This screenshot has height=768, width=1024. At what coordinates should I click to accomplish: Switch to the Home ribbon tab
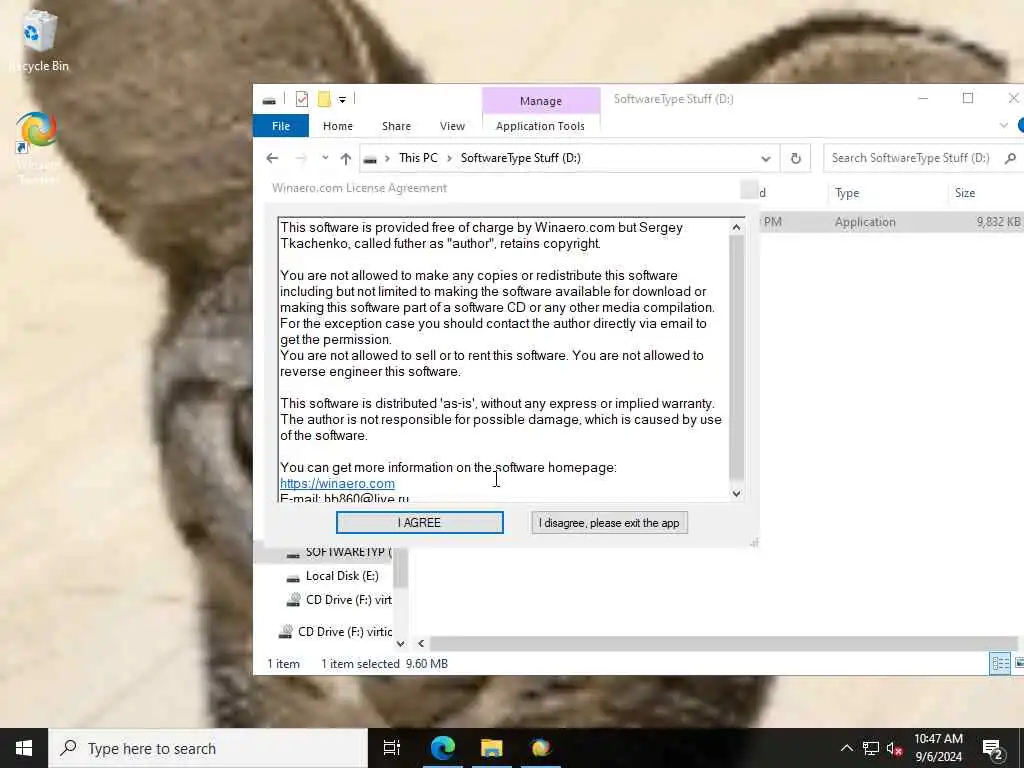[338, 126]
